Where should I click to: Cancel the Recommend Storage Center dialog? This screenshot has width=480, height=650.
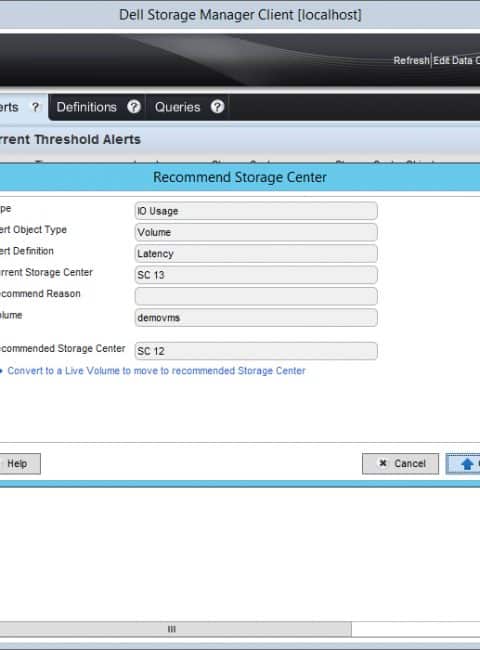[400, 463]
